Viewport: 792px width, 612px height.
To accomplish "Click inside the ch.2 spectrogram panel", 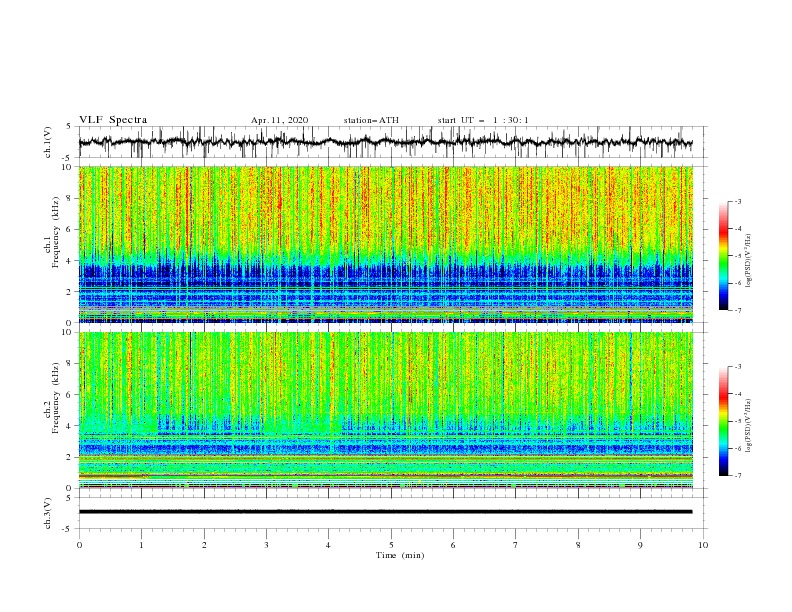I will (385, 410).
